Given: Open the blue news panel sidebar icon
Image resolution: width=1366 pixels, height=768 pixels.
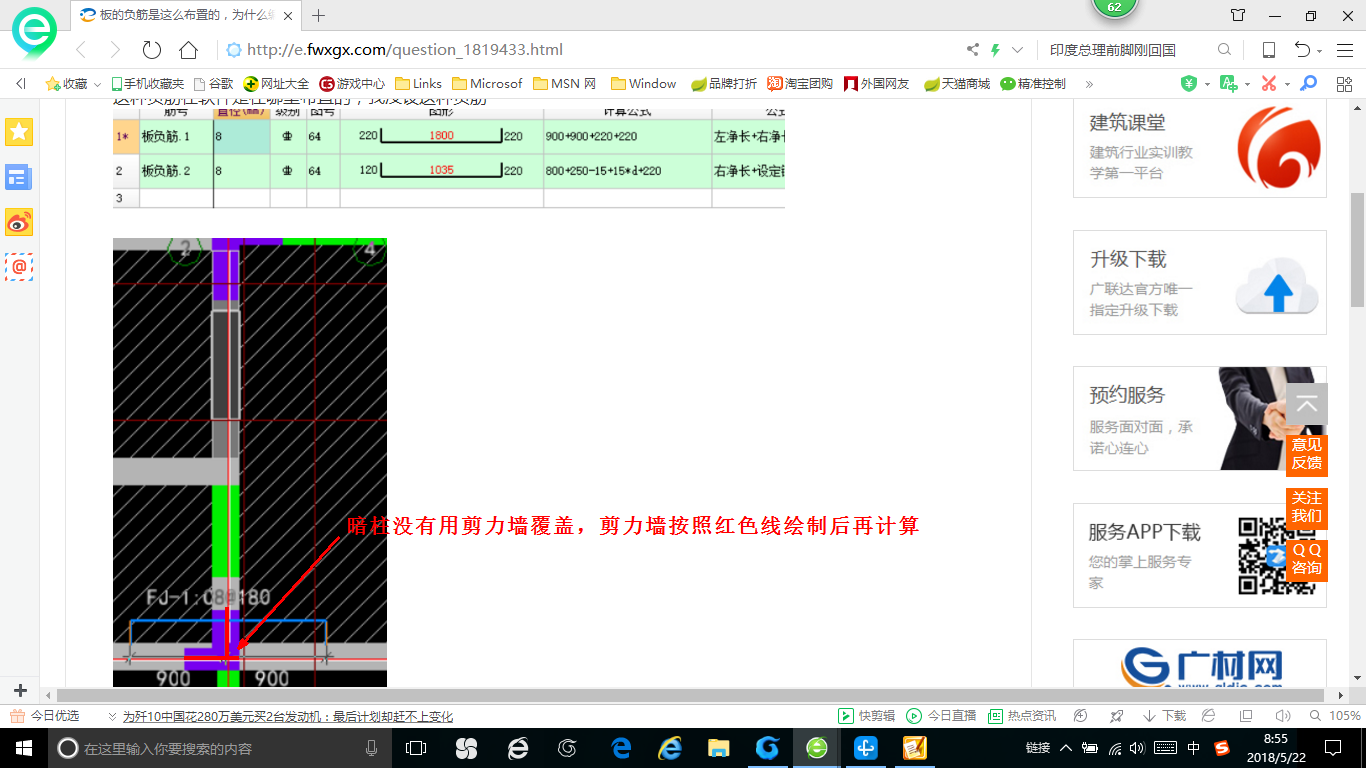Looking at the screenshot, I should (x=19, y=177).
